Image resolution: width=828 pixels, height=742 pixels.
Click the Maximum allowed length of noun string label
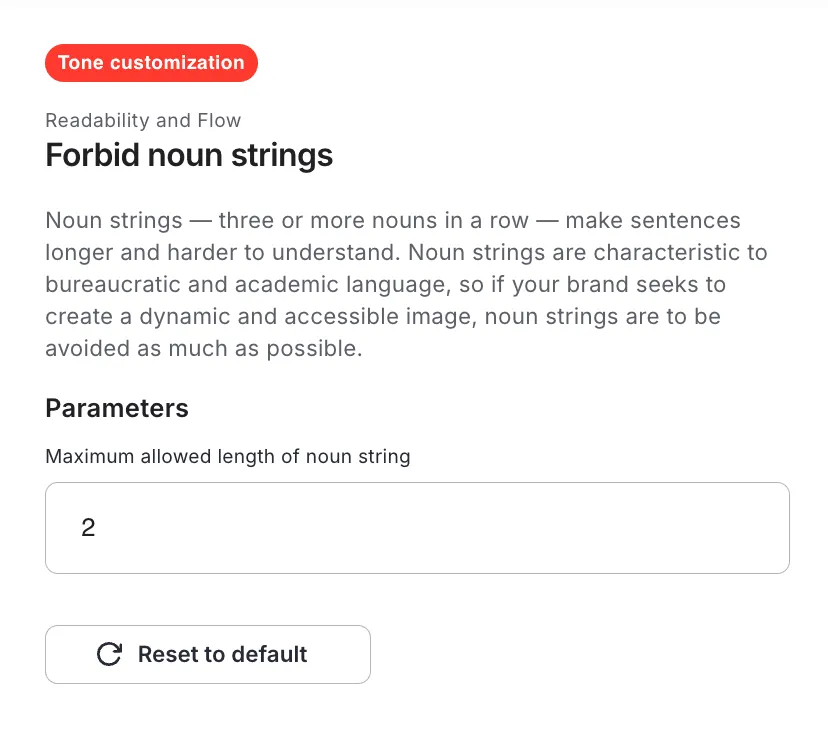point(228,456)
